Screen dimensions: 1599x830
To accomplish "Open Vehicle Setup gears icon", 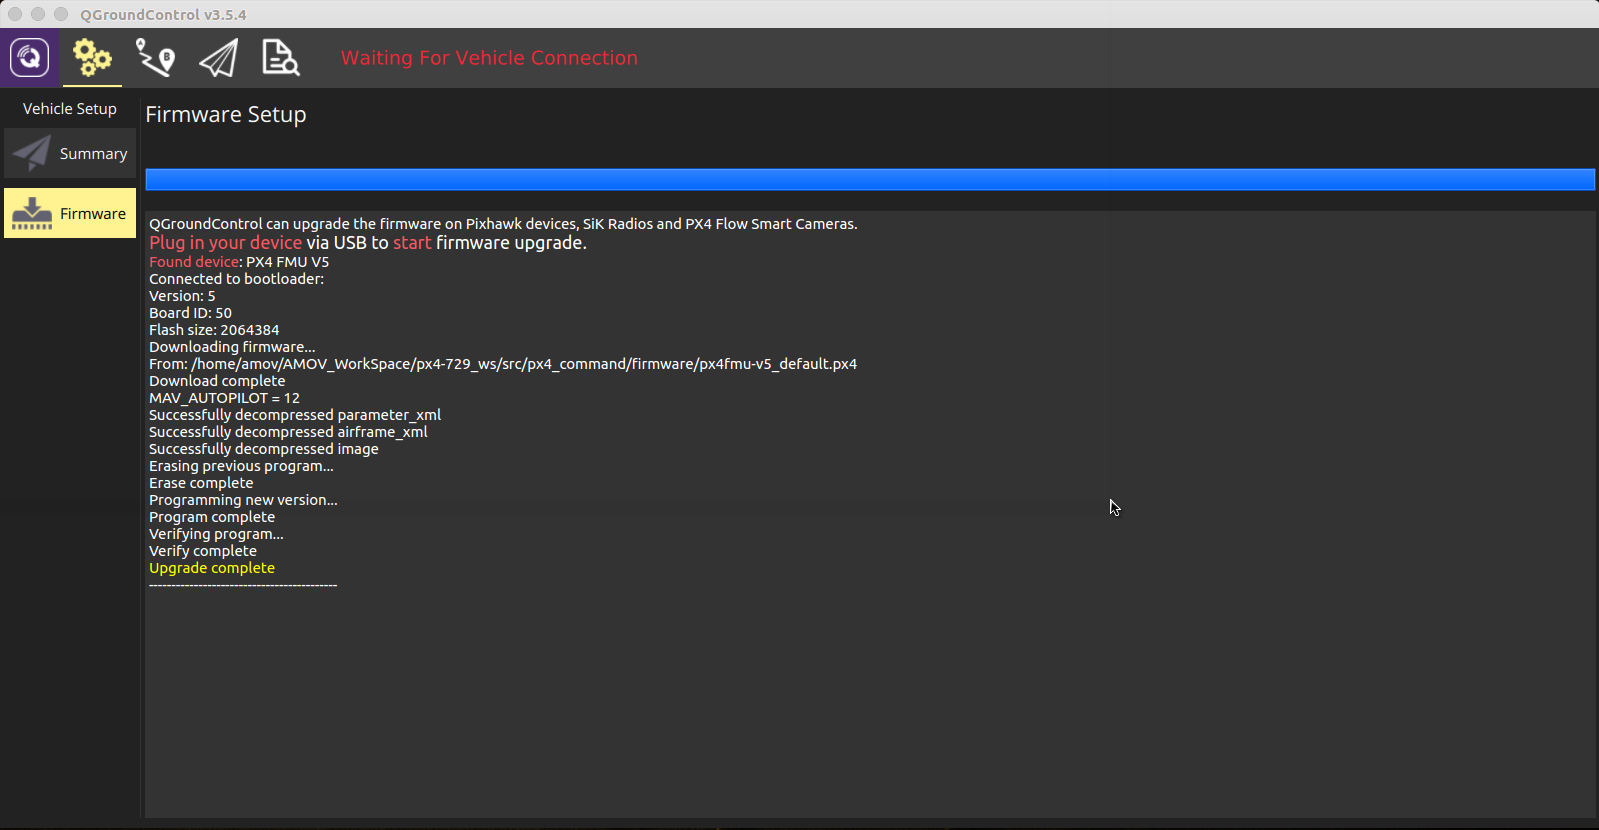I will (92, 58).
